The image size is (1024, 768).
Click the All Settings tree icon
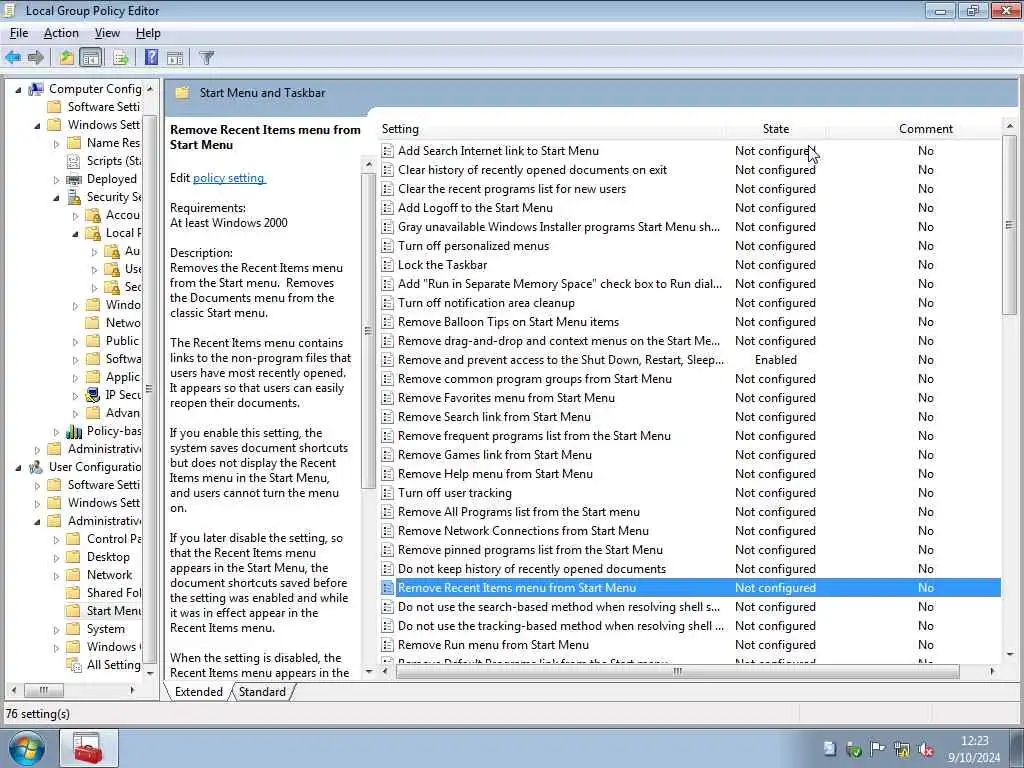click(x=74, y=665)
